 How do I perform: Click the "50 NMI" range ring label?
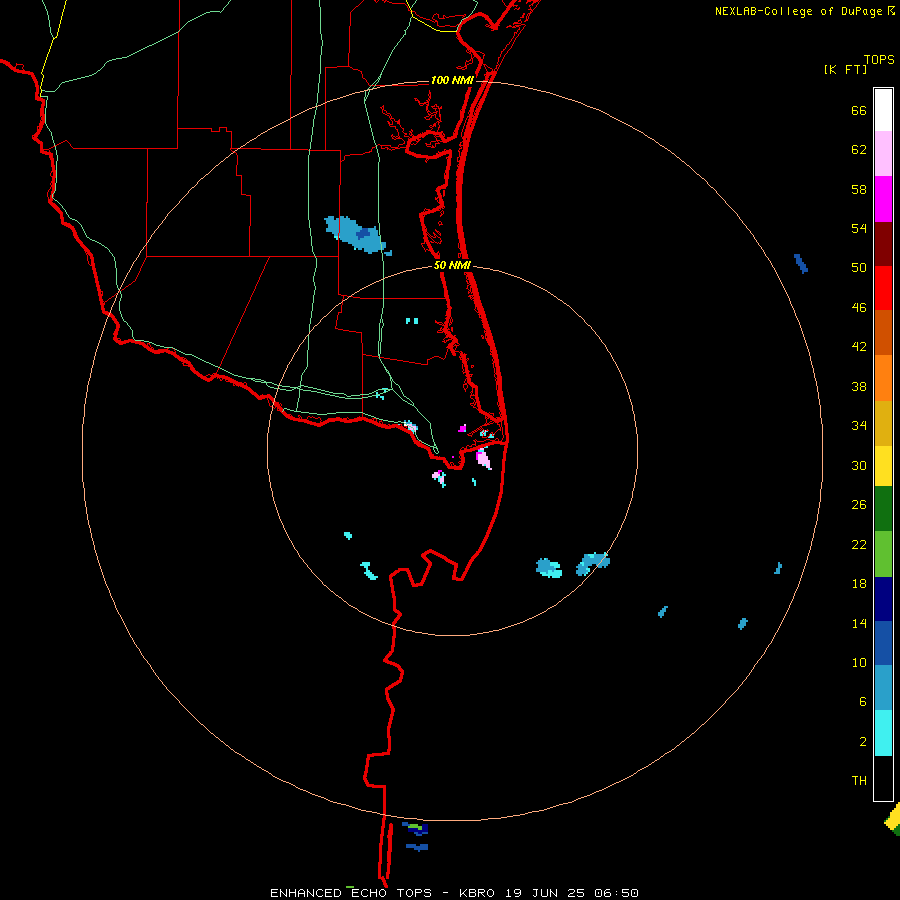(x=452, y=265)
